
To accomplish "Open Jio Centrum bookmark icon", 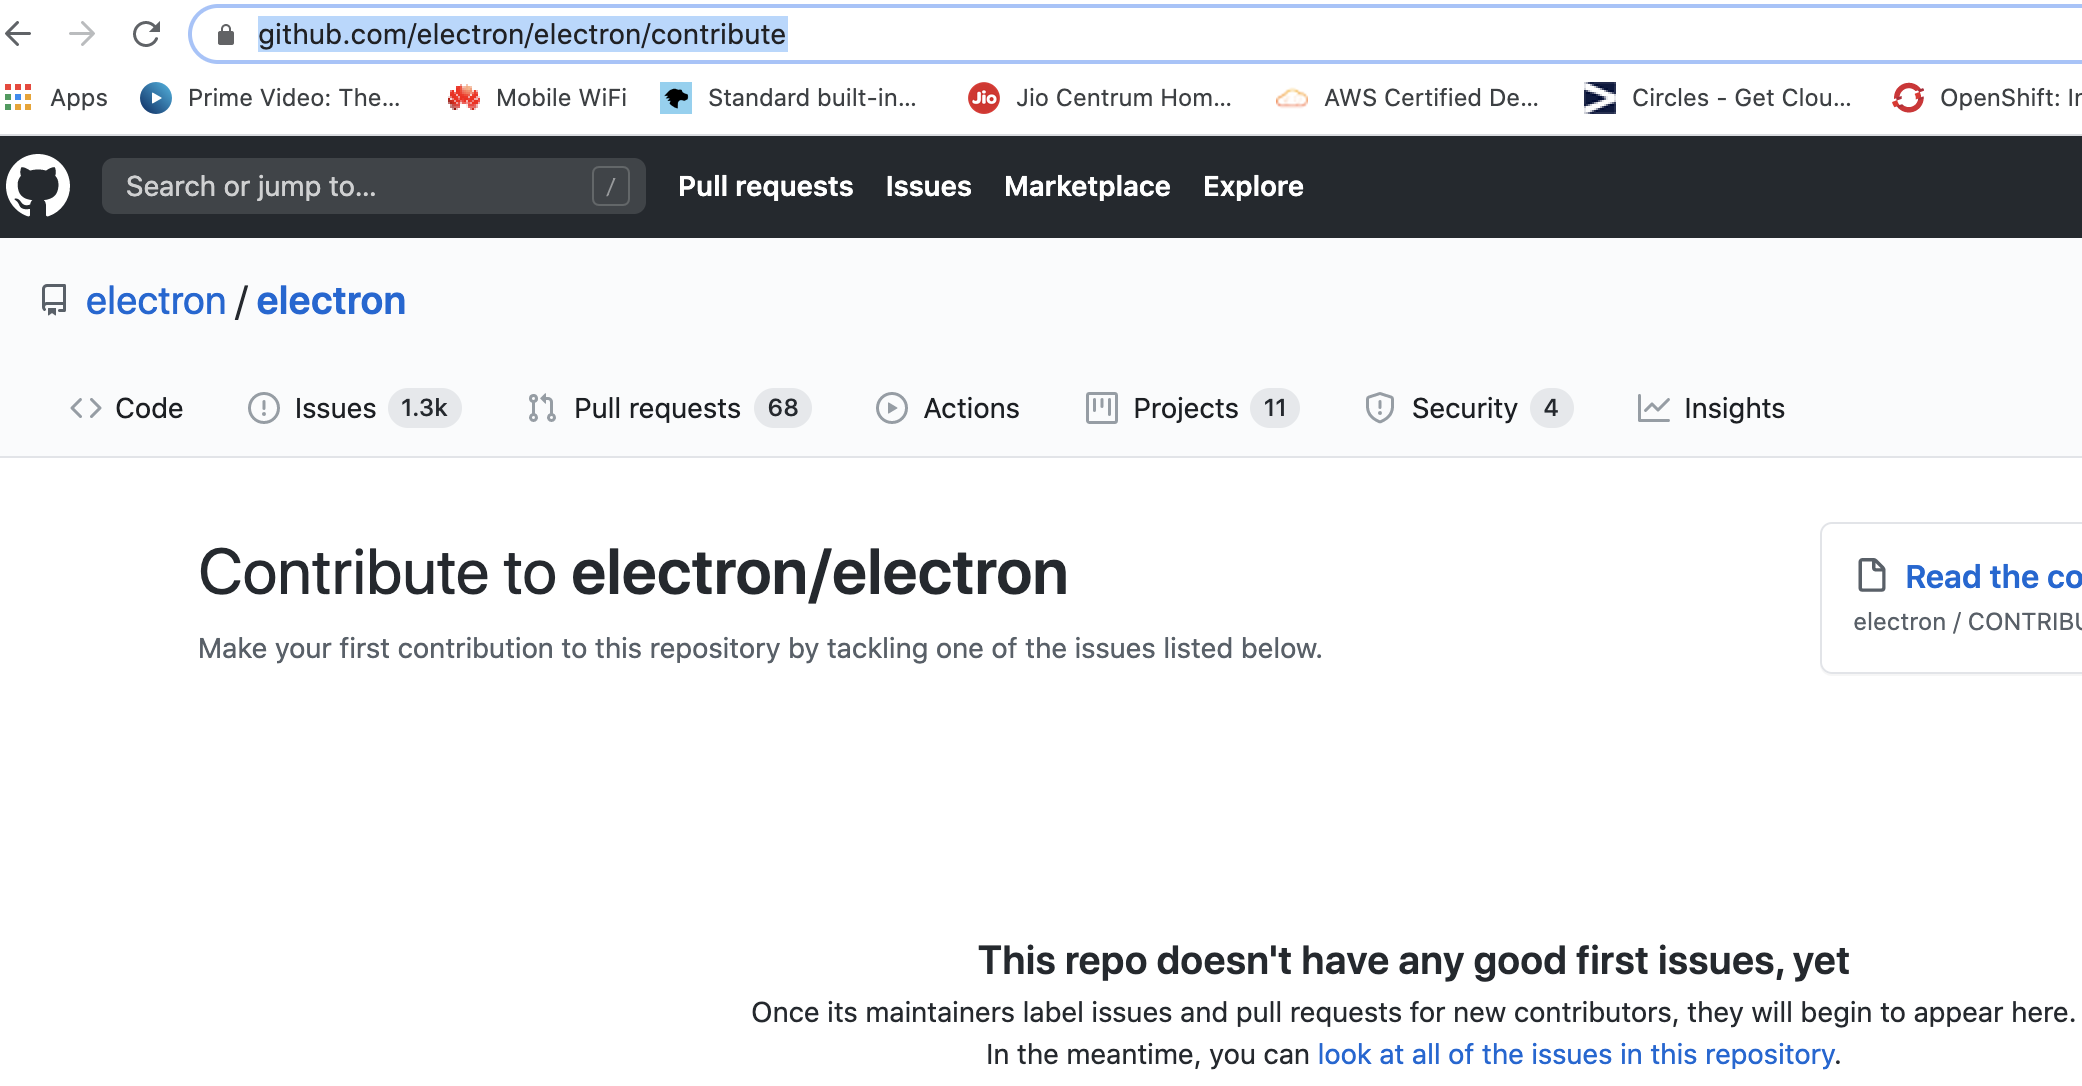I will click(984, 97).
